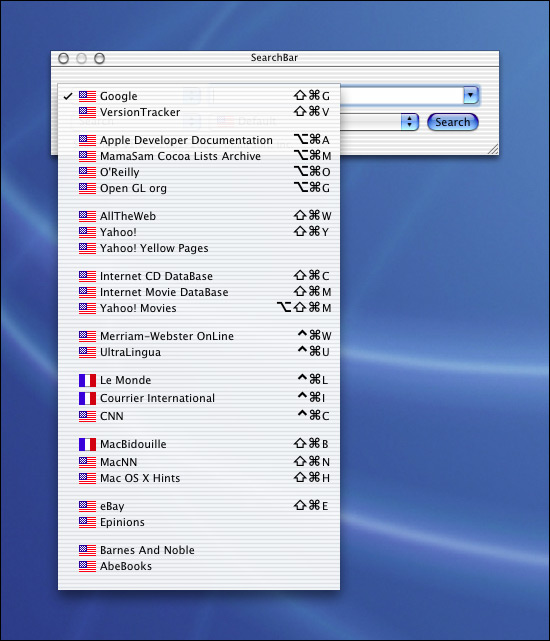The height and width of the screenshot is (641, 550).
Task: Select Yahoo! Movies entry
Action: (x=199, y=308)
